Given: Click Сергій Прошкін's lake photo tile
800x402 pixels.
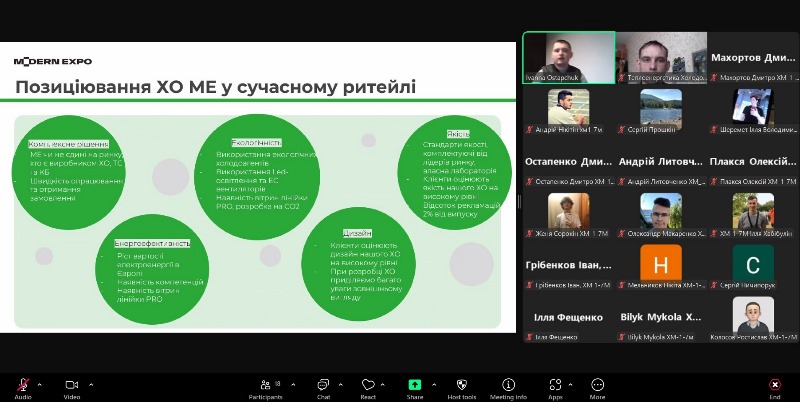Looking at the screenshot, I should pyautogui.click(x=661, y=107).
